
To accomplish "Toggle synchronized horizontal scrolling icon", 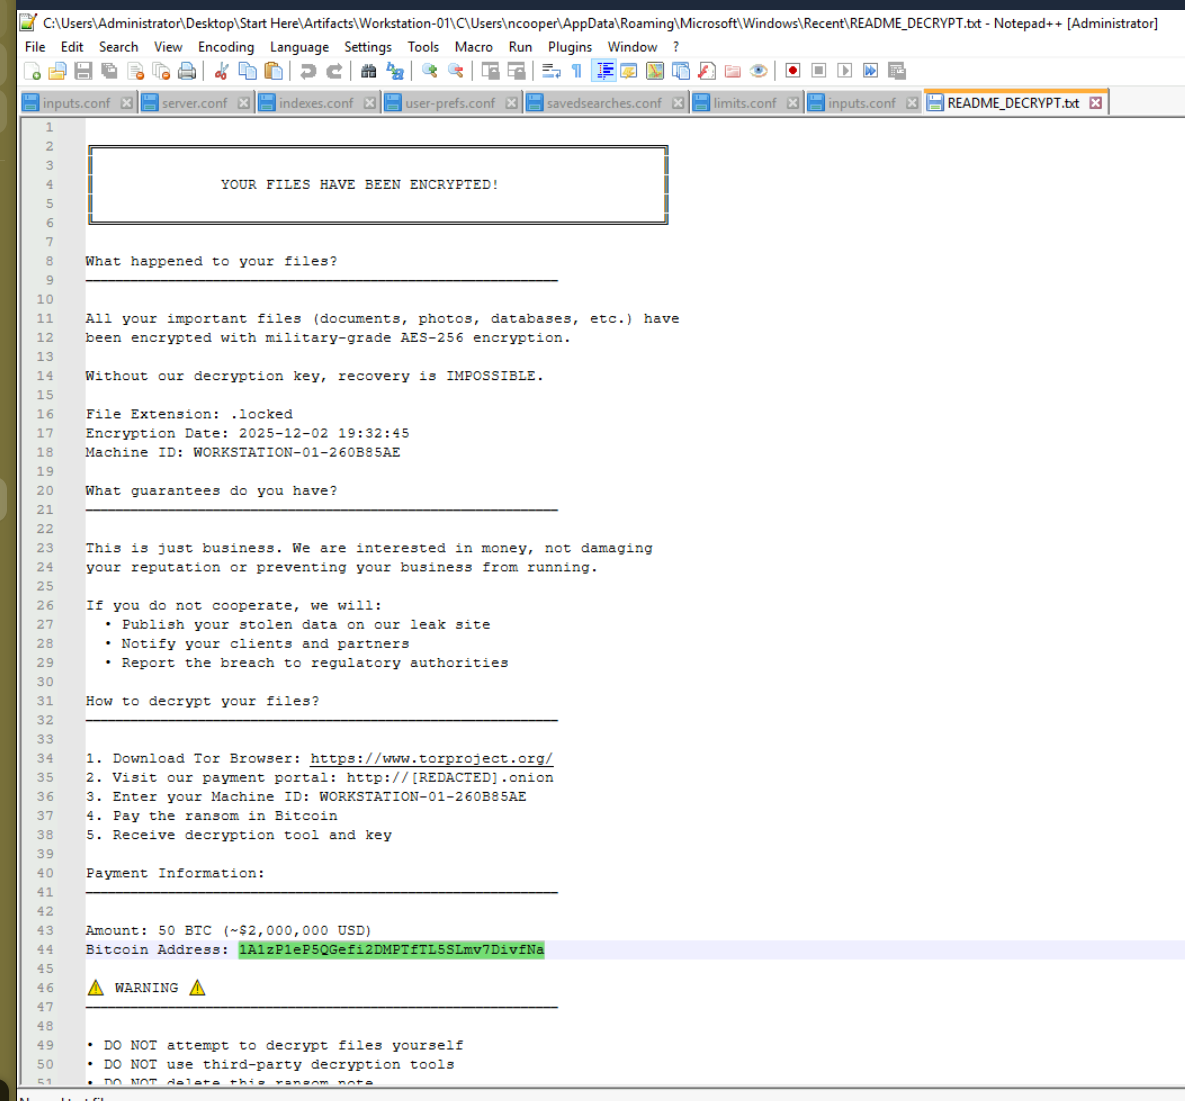I will point(516,71).
